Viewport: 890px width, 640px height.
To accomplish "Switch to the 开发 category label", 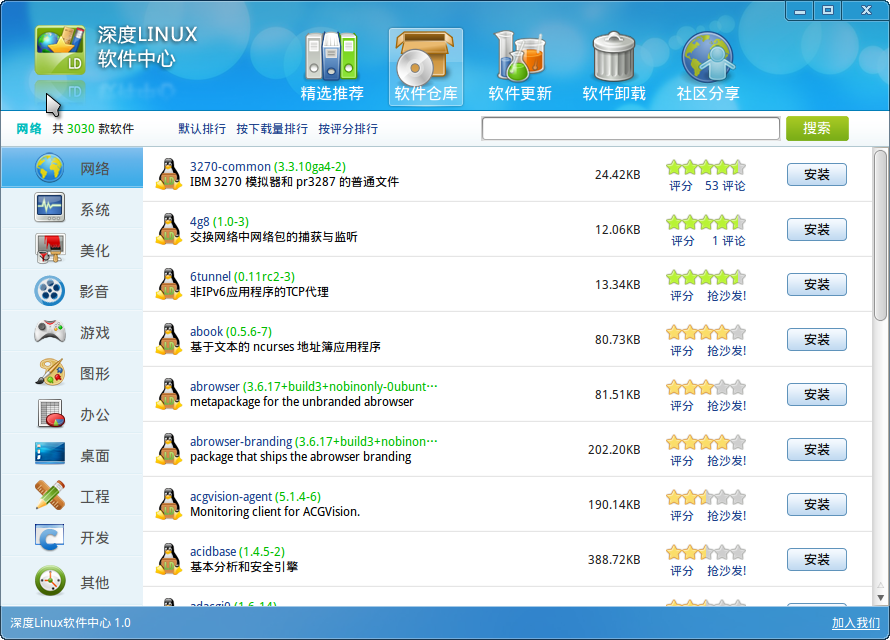I will (95, 538).
